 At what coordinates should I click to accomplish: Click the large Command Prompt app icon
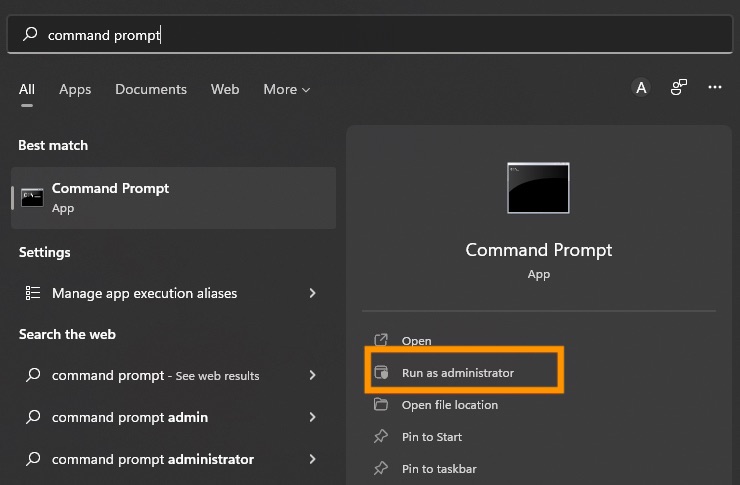point(538,188)
